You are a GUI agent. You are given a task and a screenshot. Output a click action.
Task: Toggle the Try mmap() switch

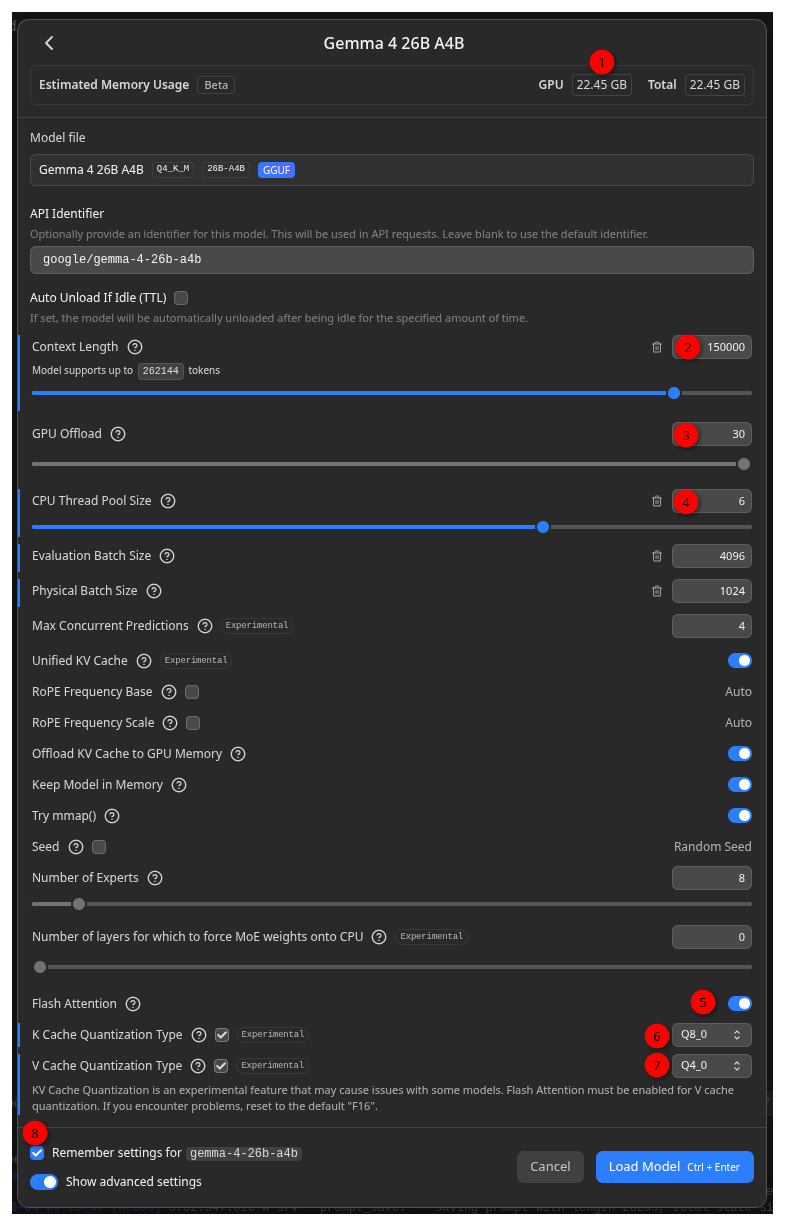(740, 816)
